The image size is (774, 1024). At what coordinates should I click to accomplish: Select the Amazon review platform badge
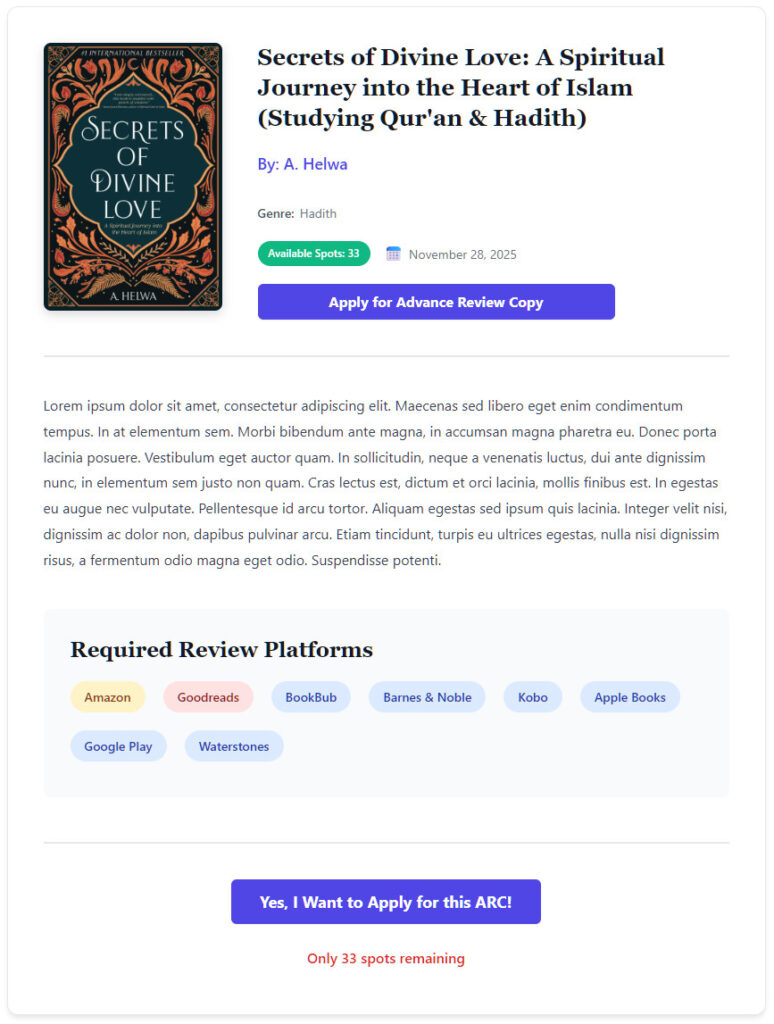tap(108, 697)
